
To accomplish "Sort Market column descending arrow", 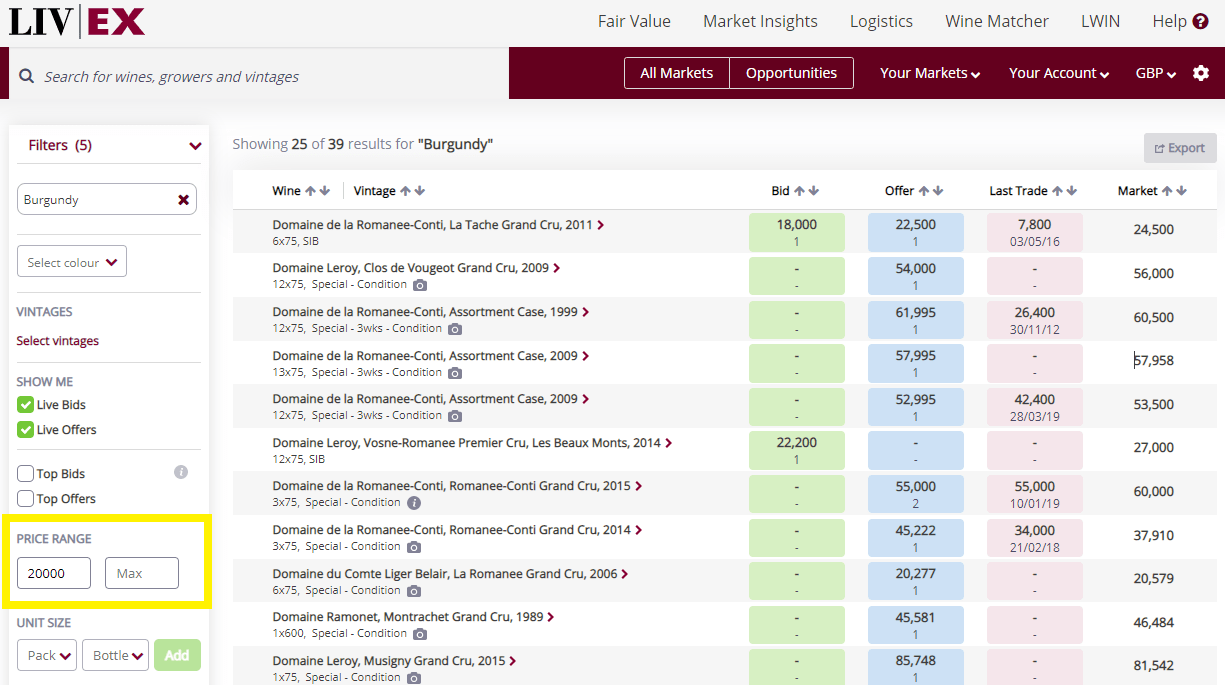I will tap(1182, 191).
